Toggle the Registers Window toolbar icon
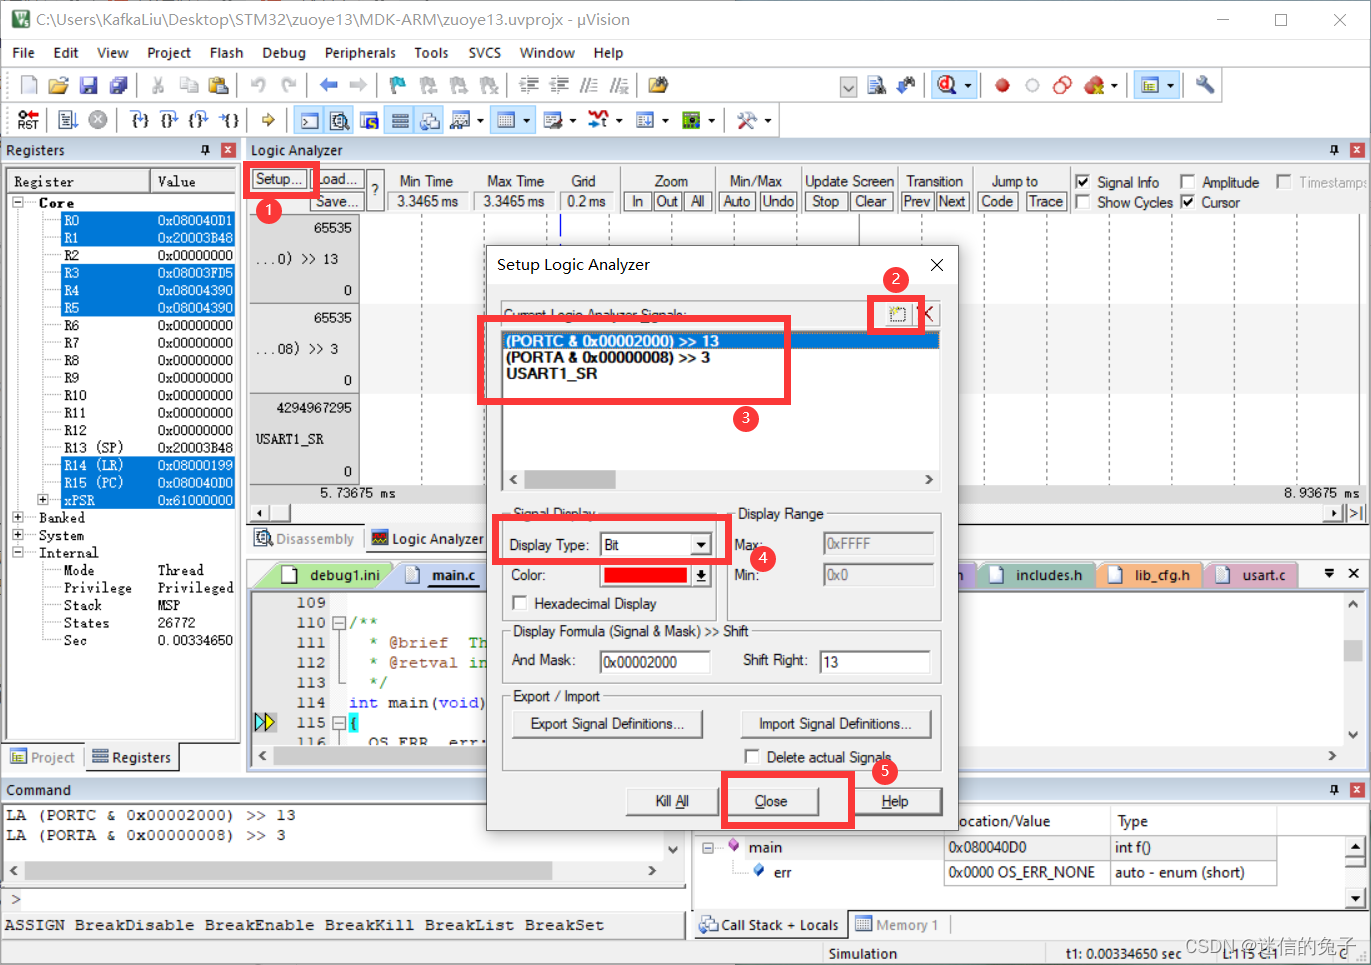Viewport: 1371px width, 965px height. click(400, 121)
